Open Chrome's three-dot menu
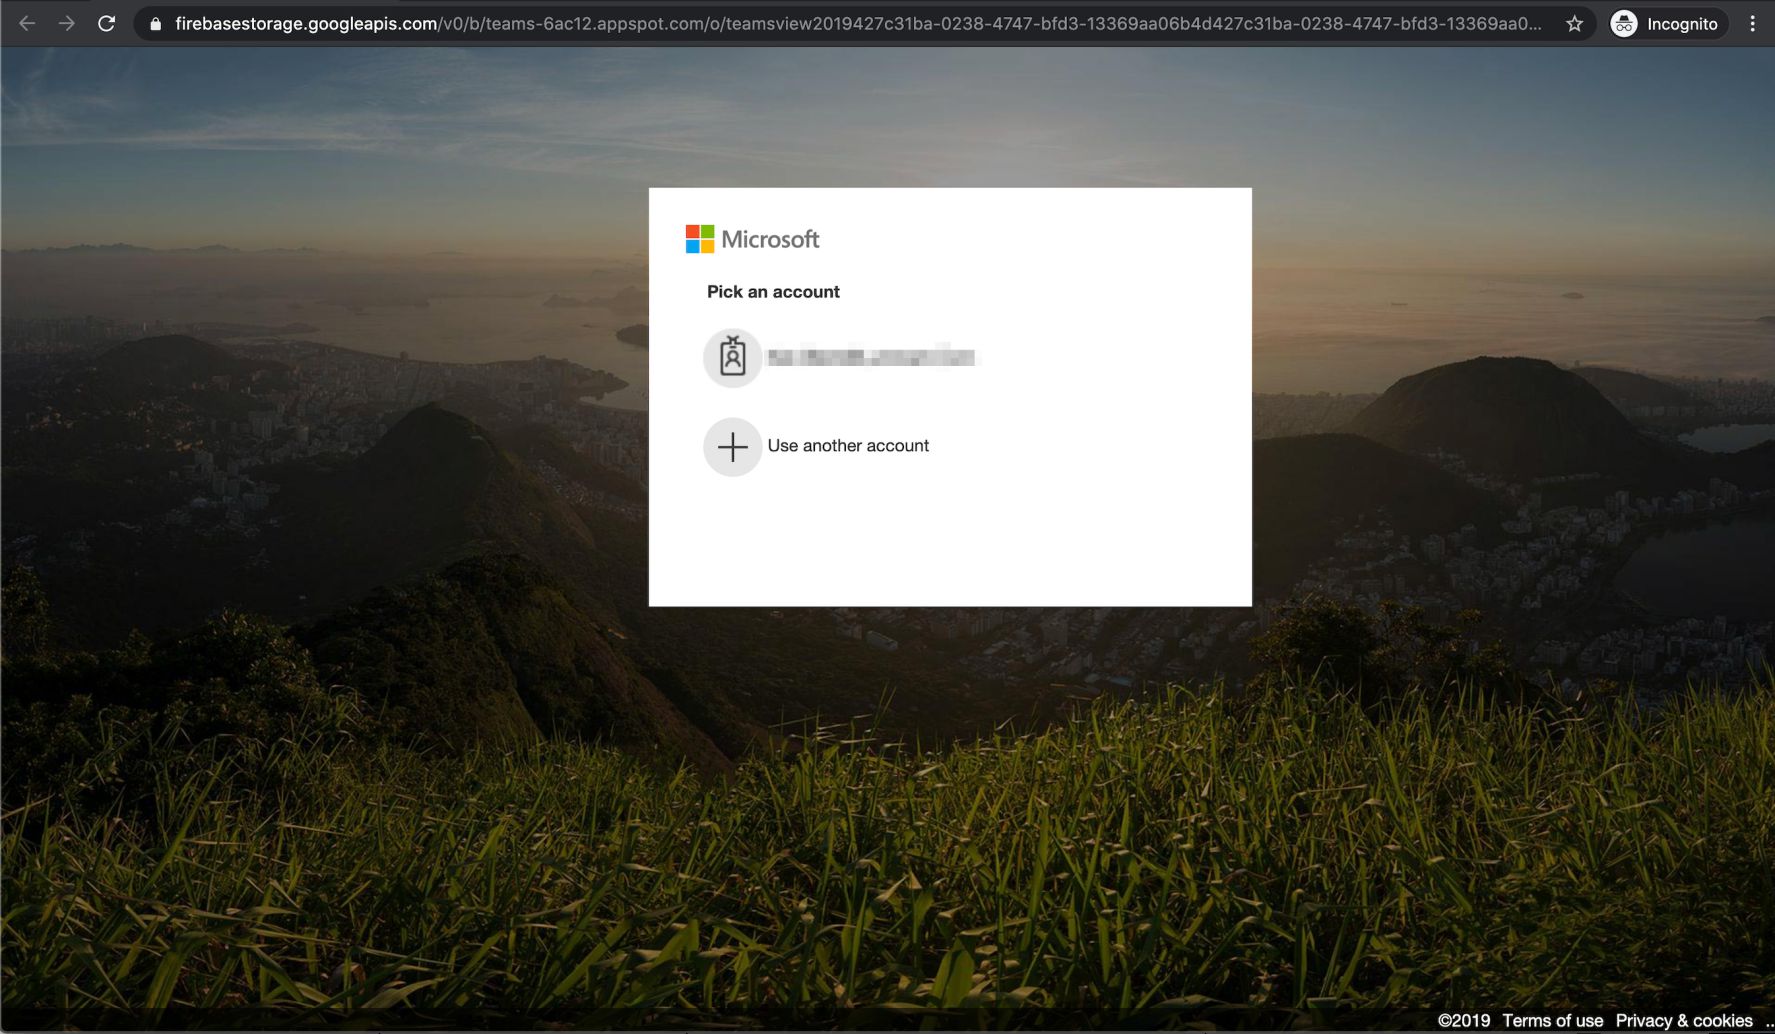 1752,24
